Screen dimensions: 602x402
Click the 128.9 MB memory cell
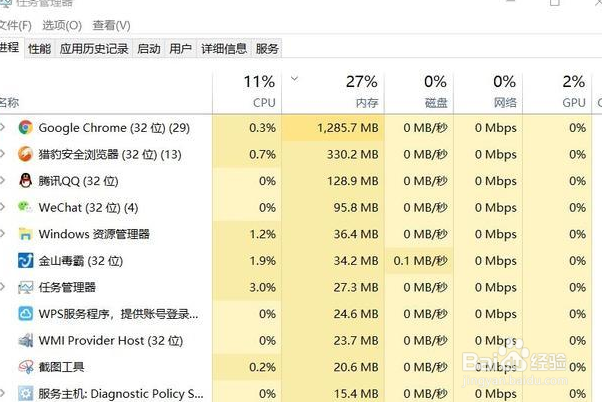pos(333,181)
